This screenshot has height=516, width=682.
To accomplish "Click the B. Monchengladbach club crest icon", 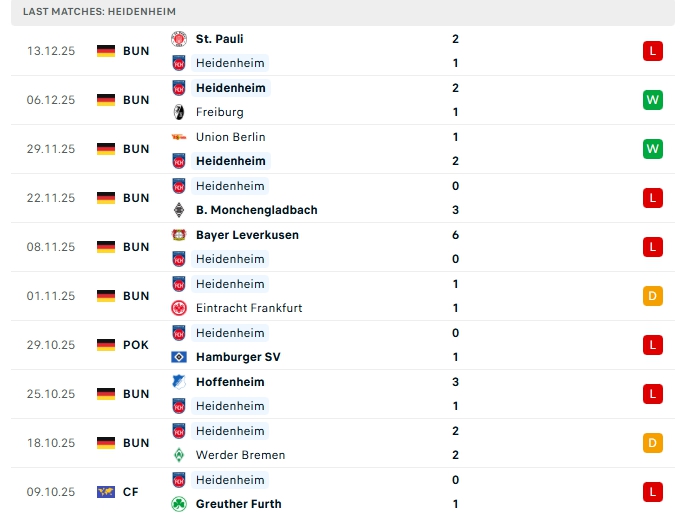I will point(179,210).
